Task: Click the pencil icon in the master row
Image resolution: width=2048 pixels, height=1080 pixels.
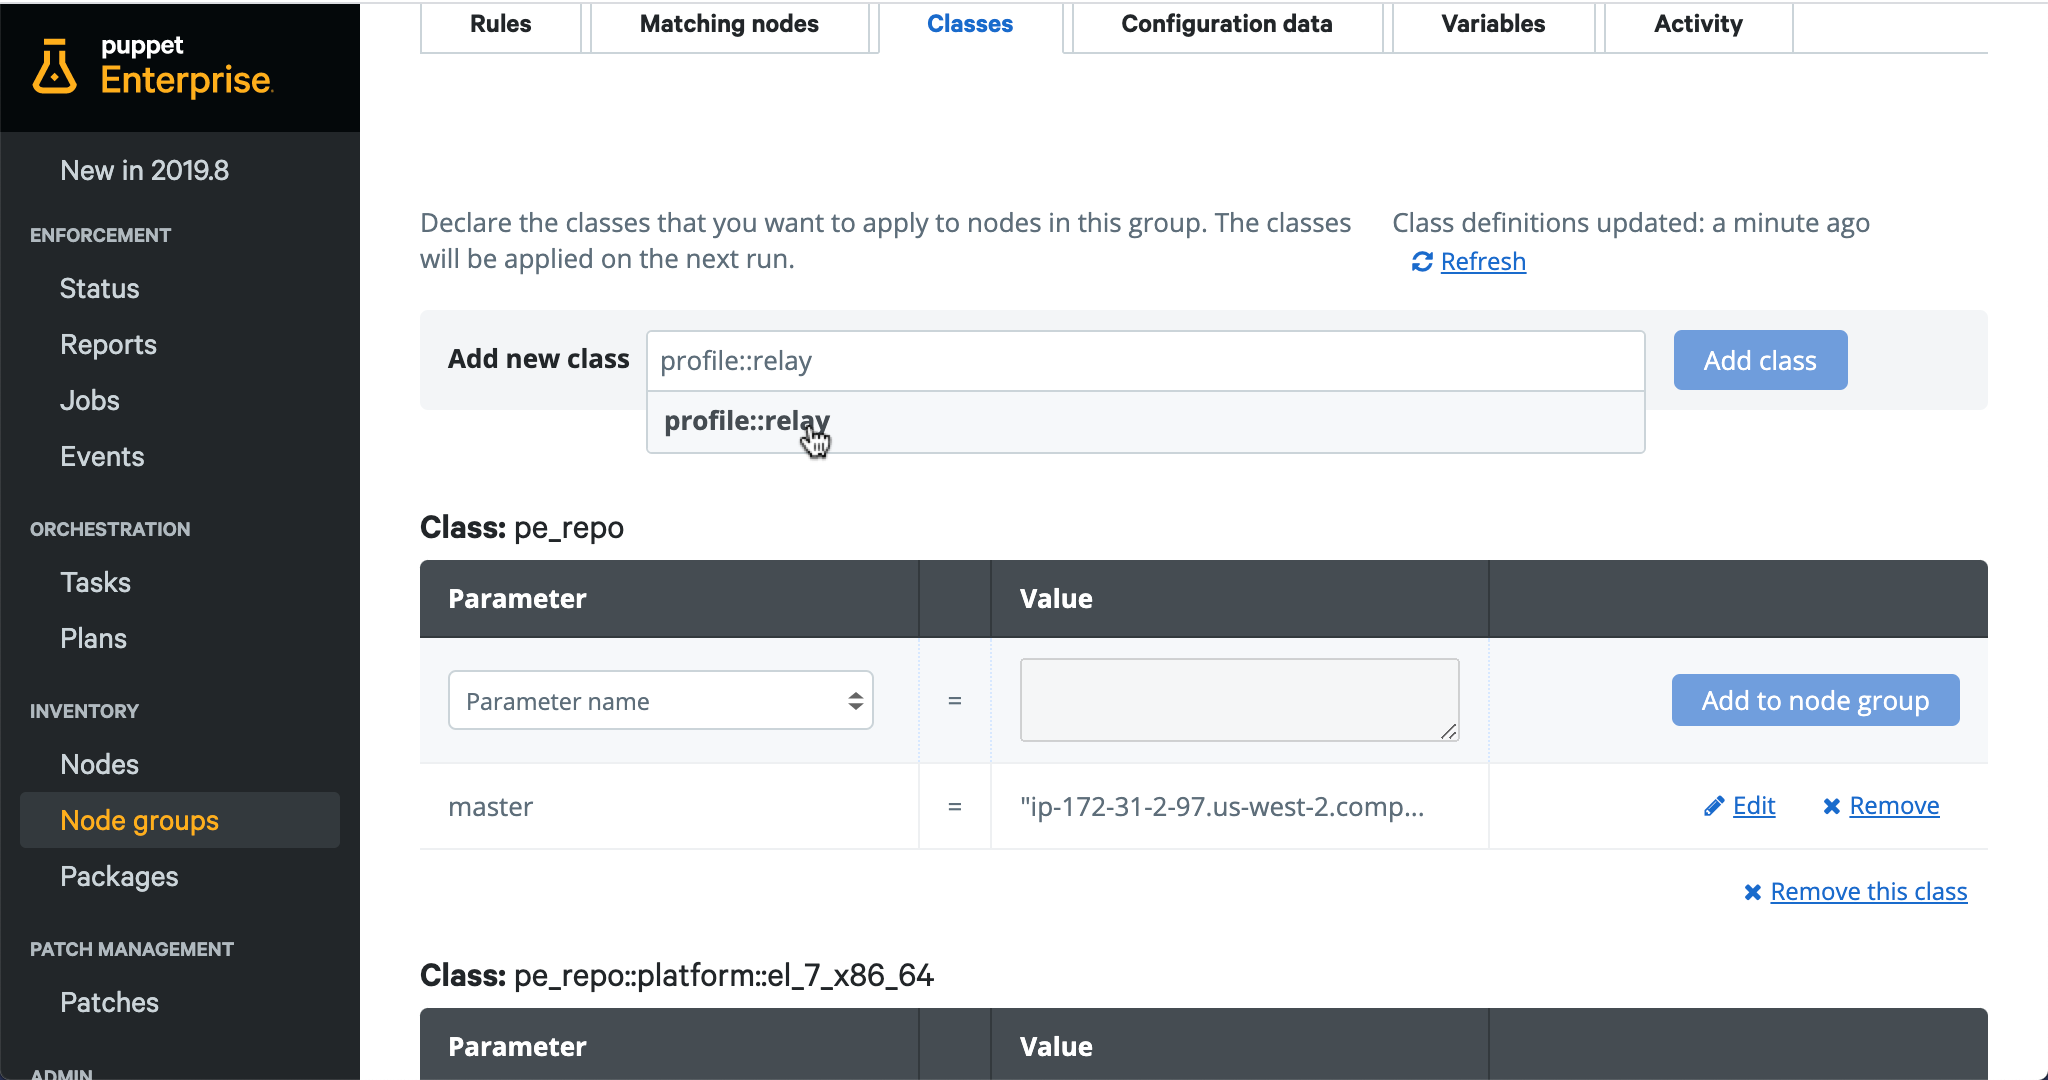Action: [1714, 806]
